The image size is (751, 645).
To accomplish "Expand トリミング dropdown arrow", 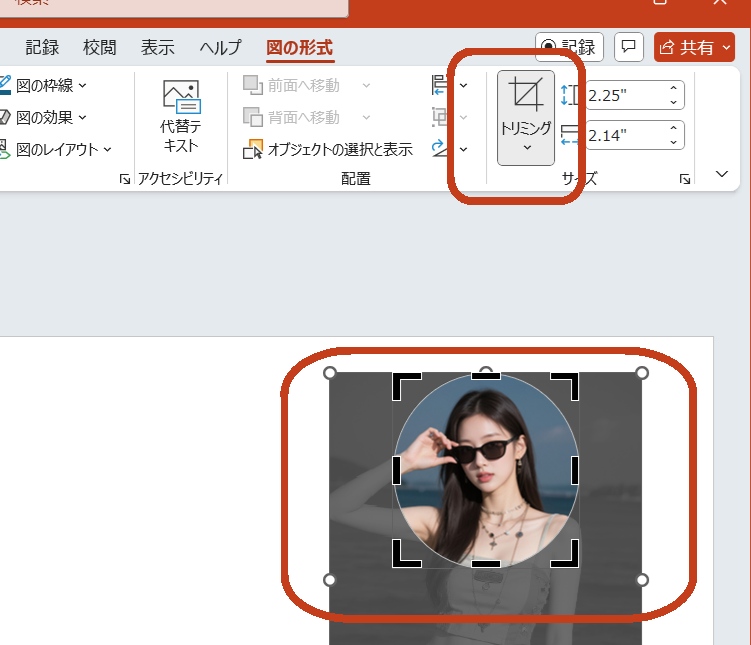I will point(527,148).
